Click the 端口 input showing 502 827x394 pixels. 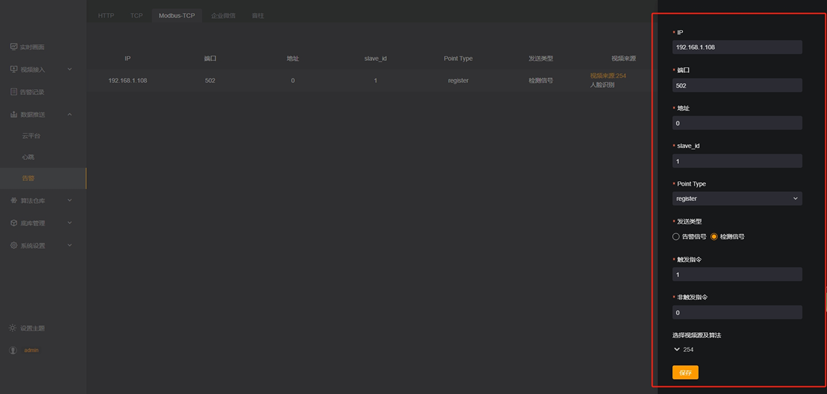pyautogui.click(x=737, y=85)
